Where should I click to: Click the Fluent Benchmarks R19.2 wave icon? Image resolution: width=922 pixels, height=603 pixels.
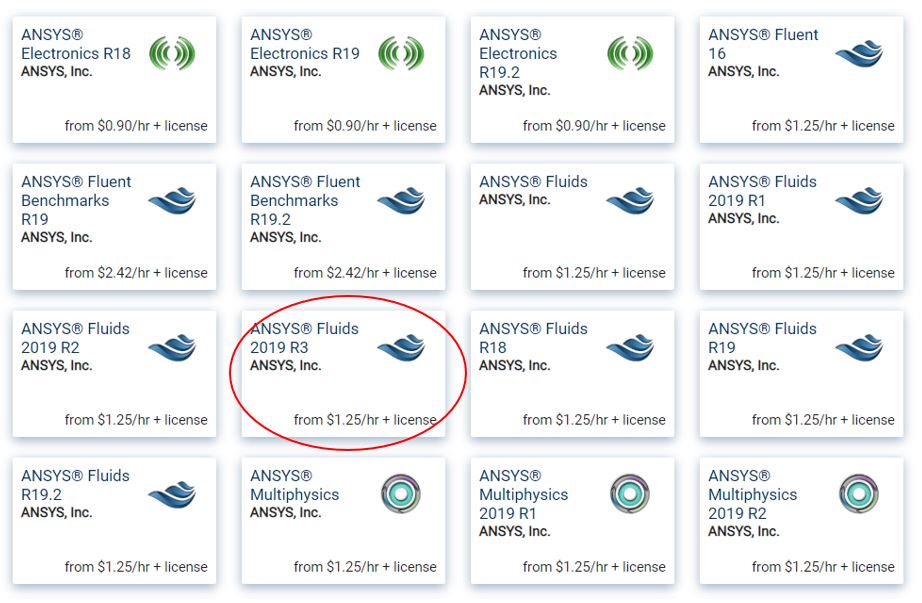point(401,201)
